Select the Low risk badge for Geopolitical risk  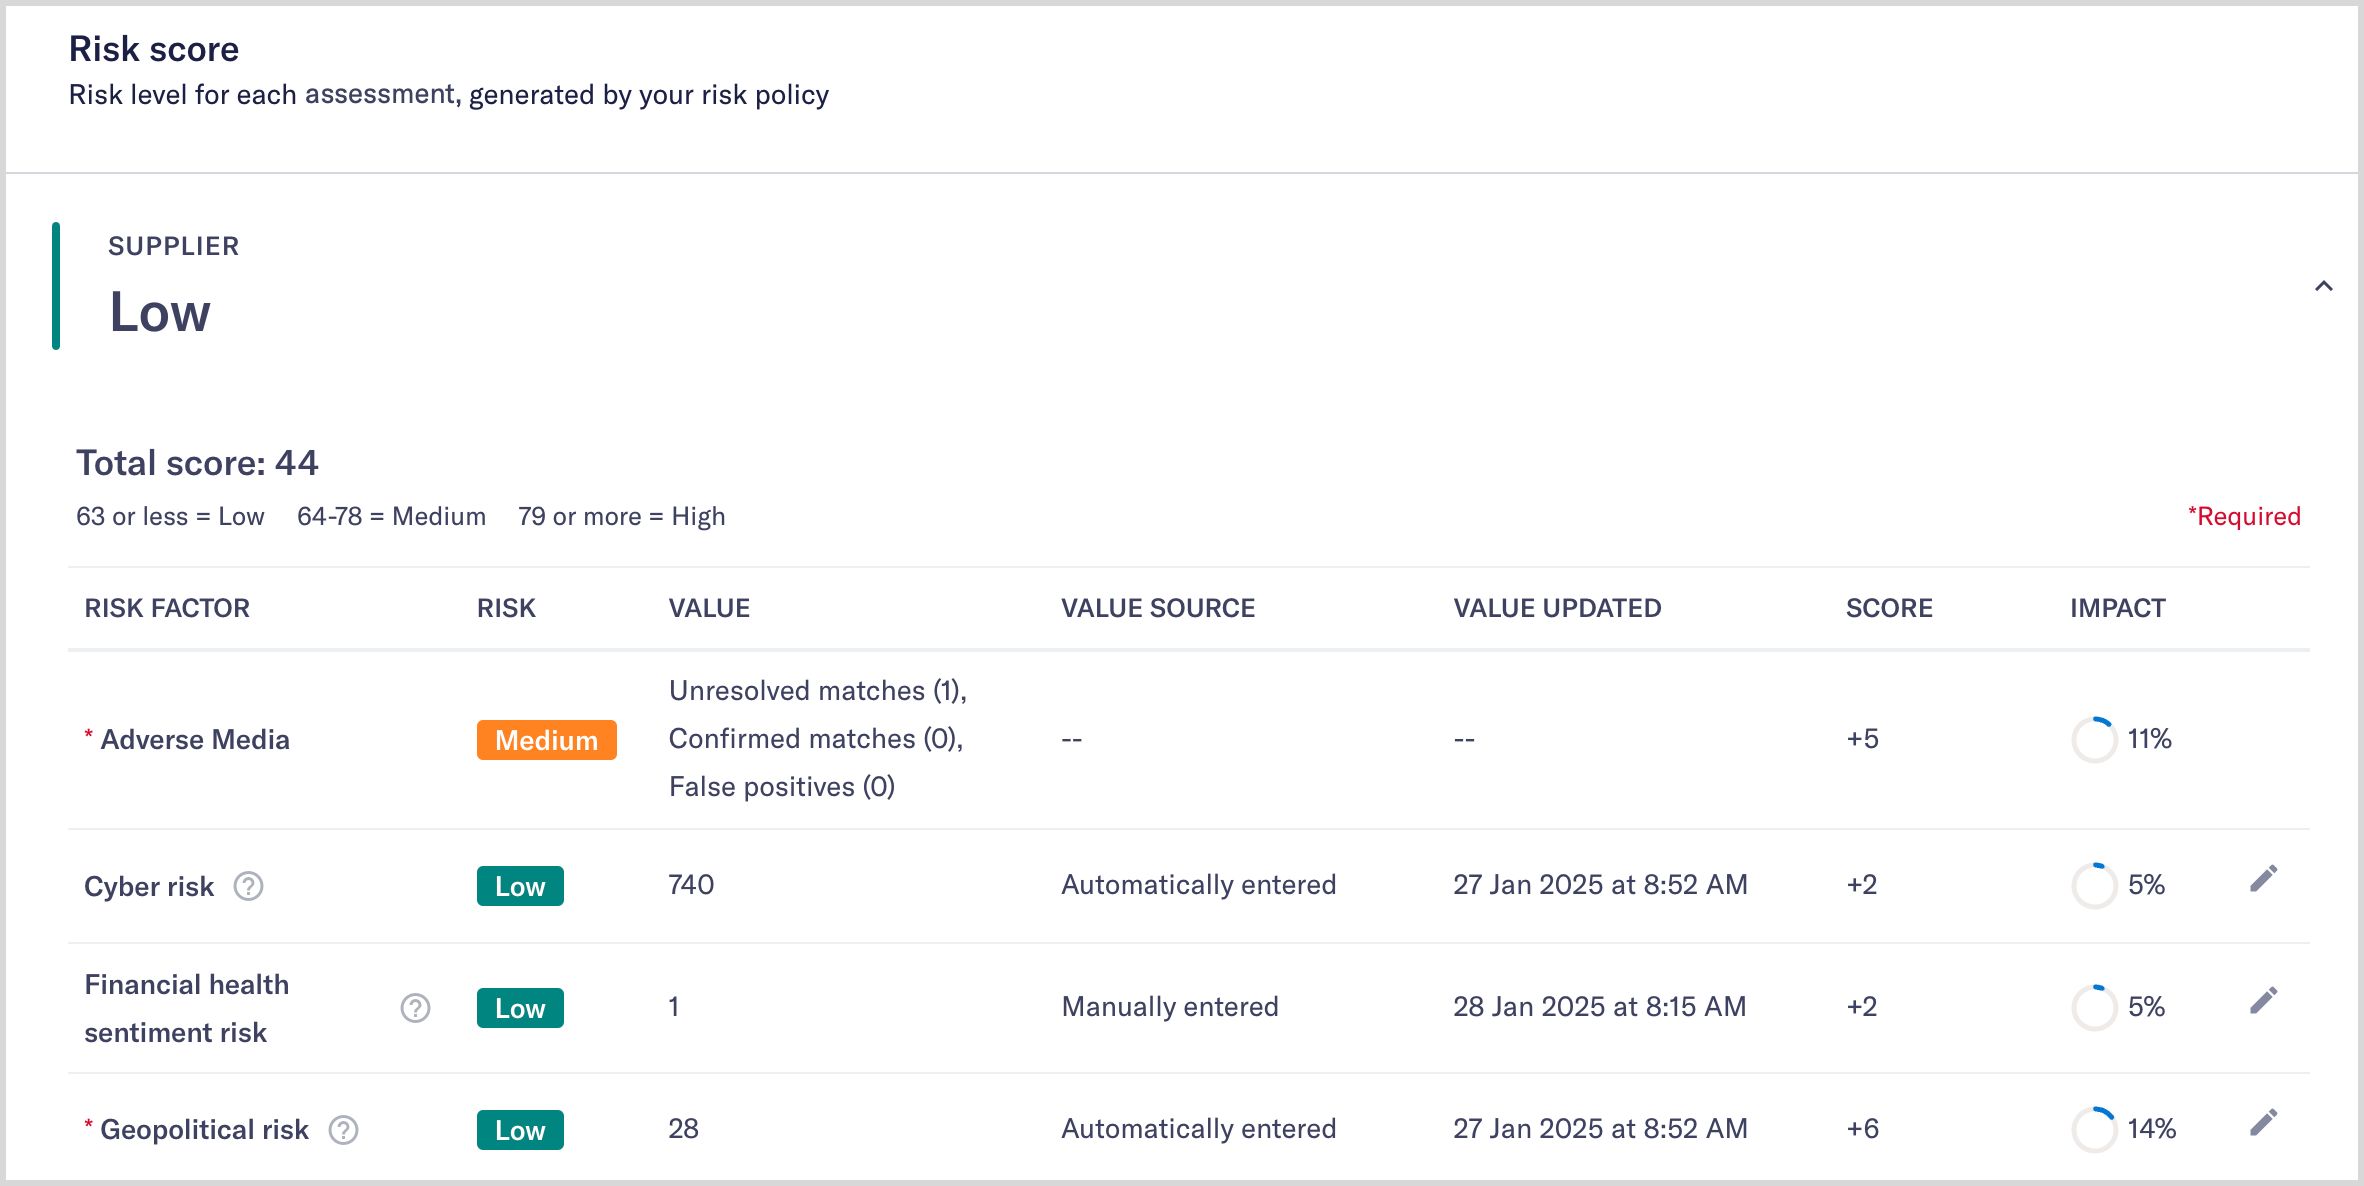520,1130
